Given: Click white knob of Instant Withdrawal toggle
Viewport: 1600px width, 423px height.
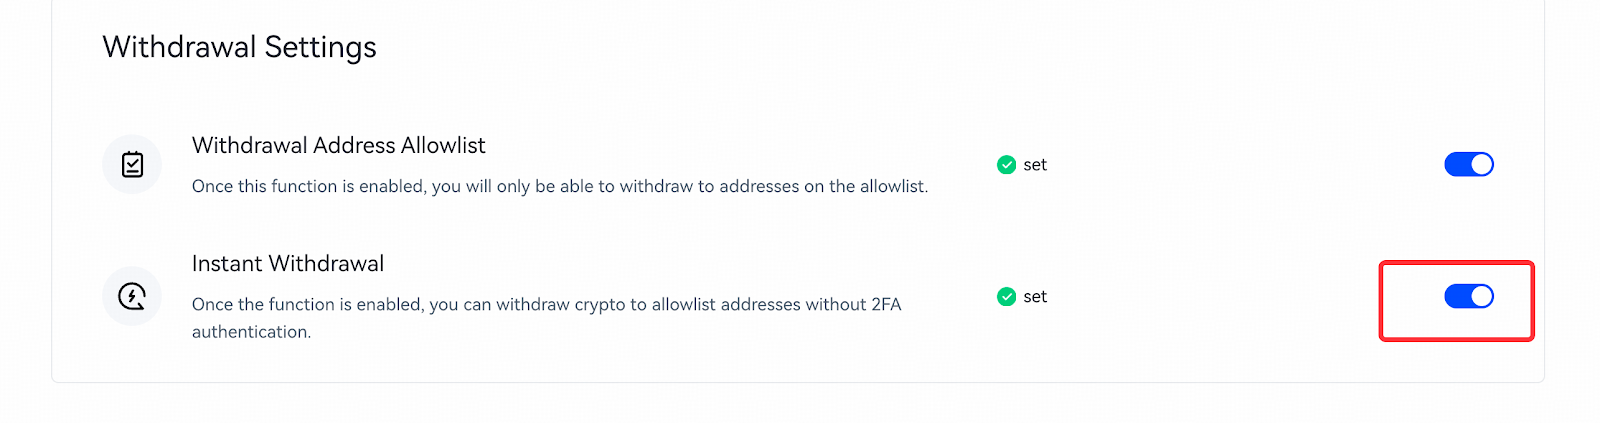Looking at the screenshot, I should click(1482, 296).
